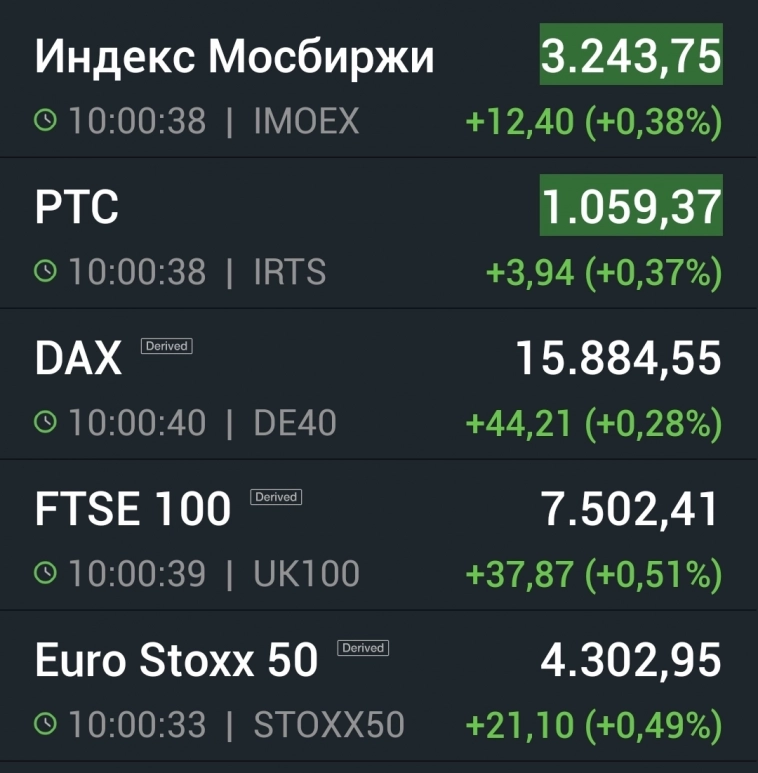Click the Euro Stoxx change +21,10 (+0,49%)
758x773 pixels.
point(594,724)
